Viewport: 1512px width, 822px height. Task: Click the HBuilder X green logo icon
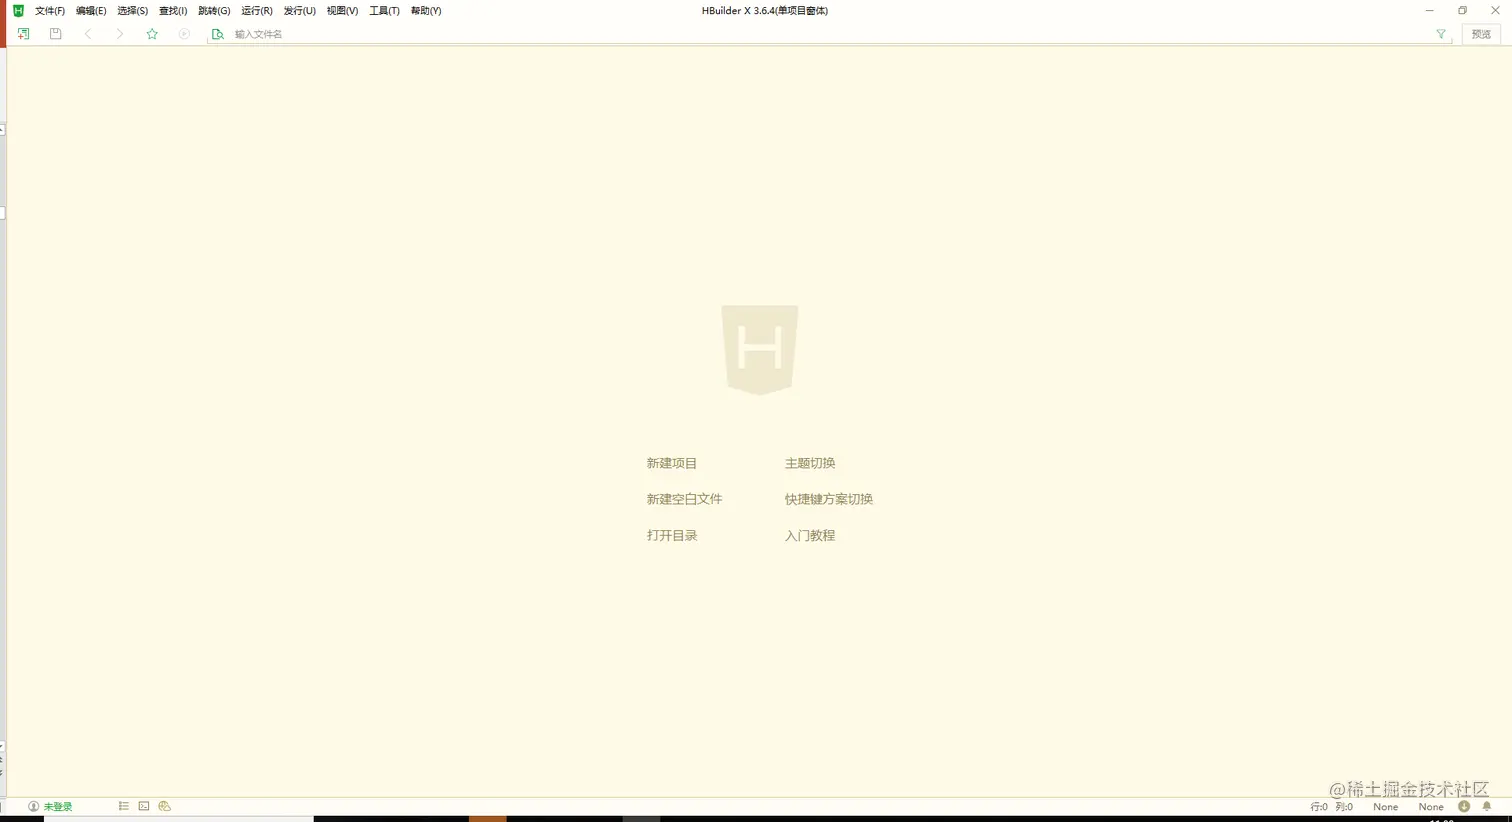[18, 11]
